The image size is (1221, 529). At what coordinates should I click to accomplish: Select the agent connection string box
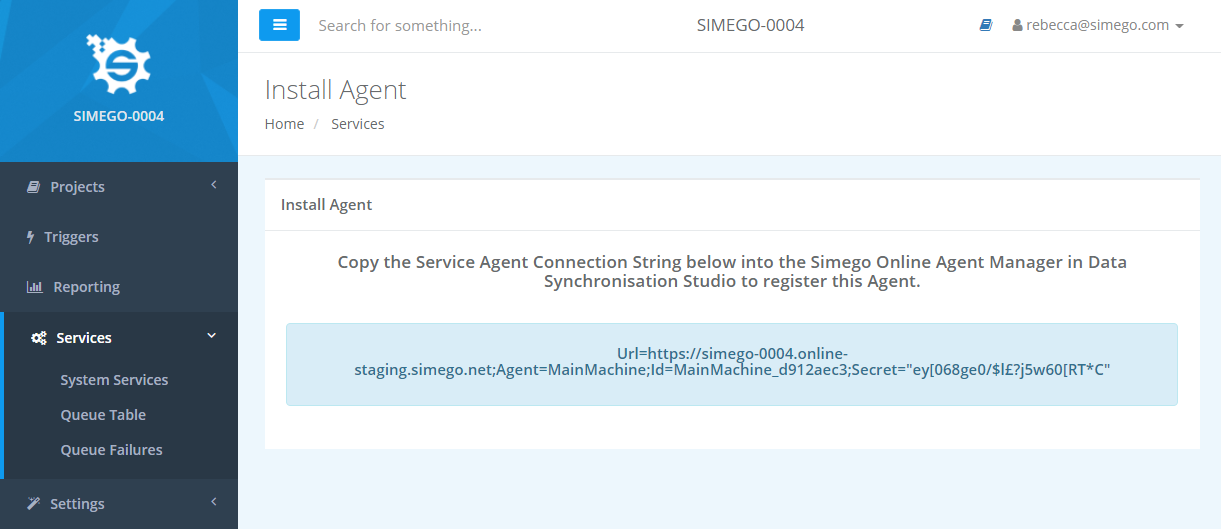pos(732,364)
